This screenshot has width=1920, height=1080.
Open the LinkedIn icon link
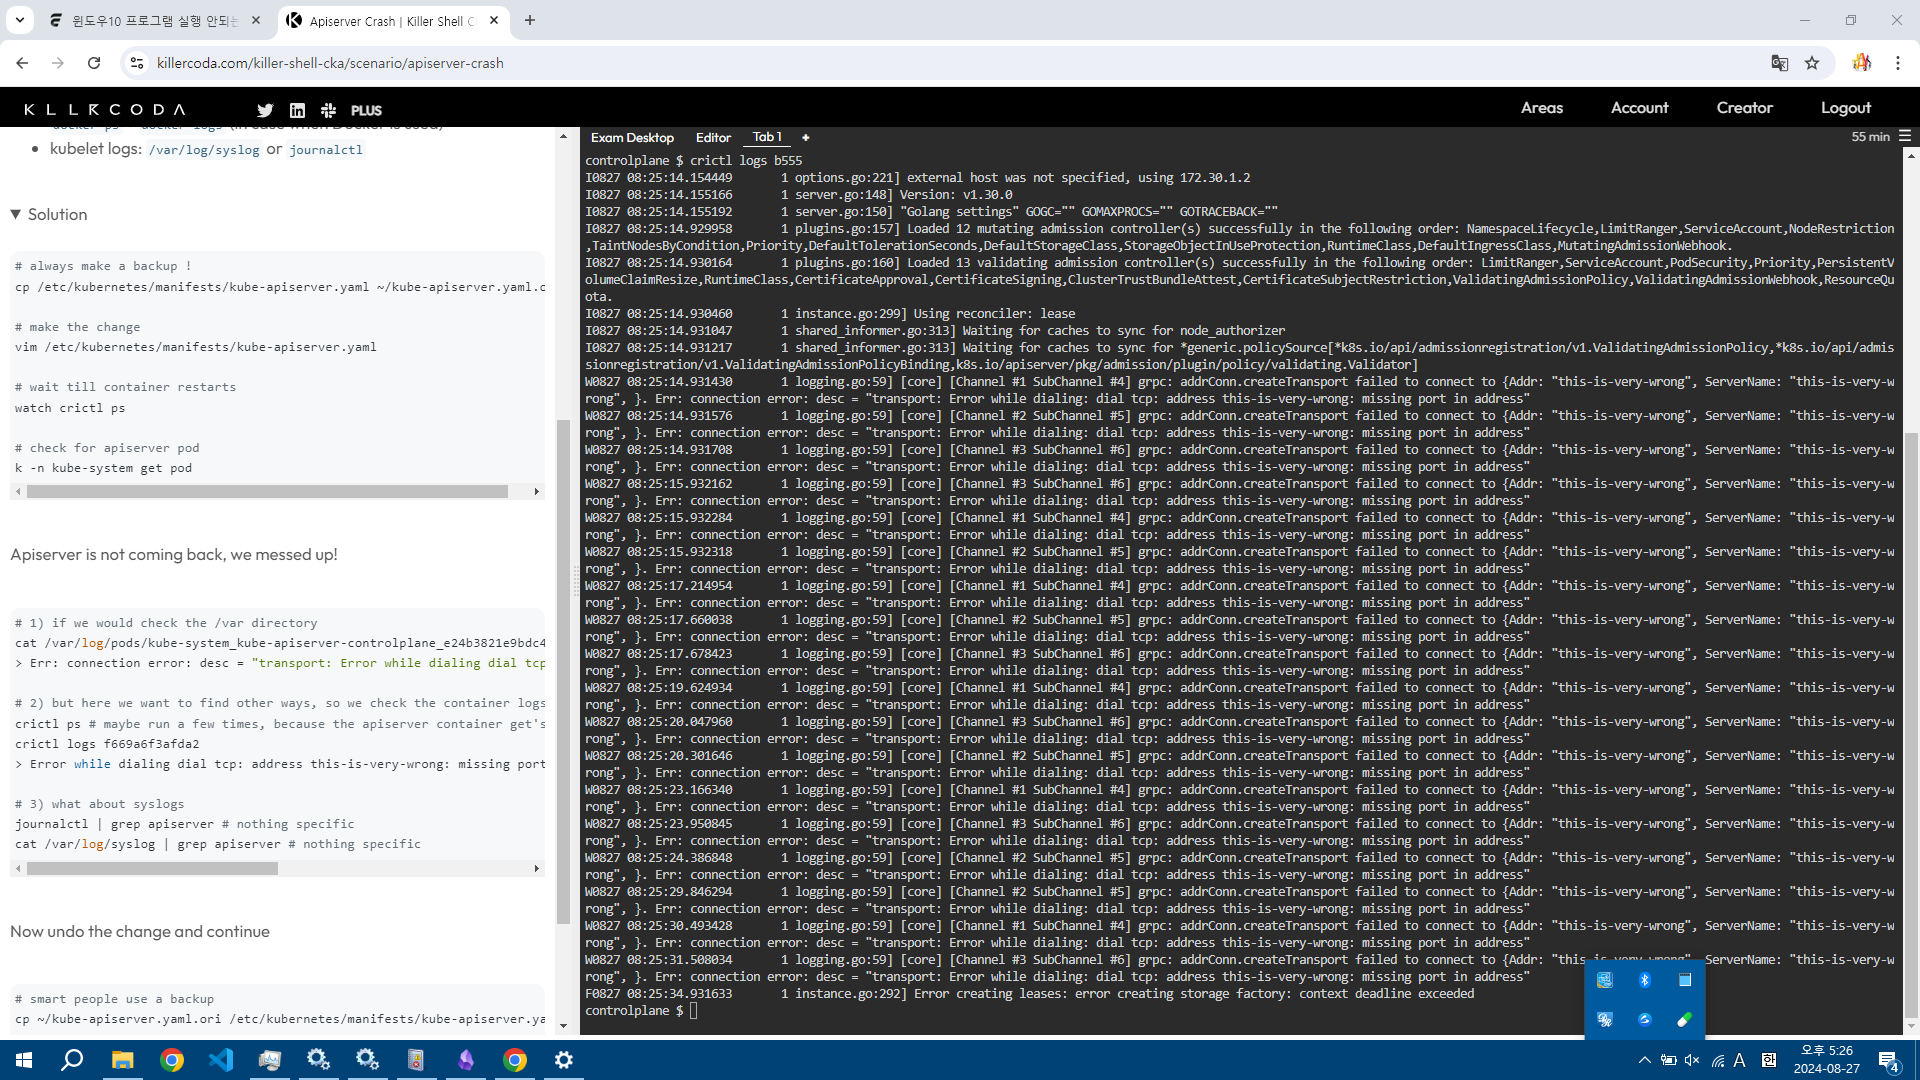pyautogui.click(x=297, y=110)
